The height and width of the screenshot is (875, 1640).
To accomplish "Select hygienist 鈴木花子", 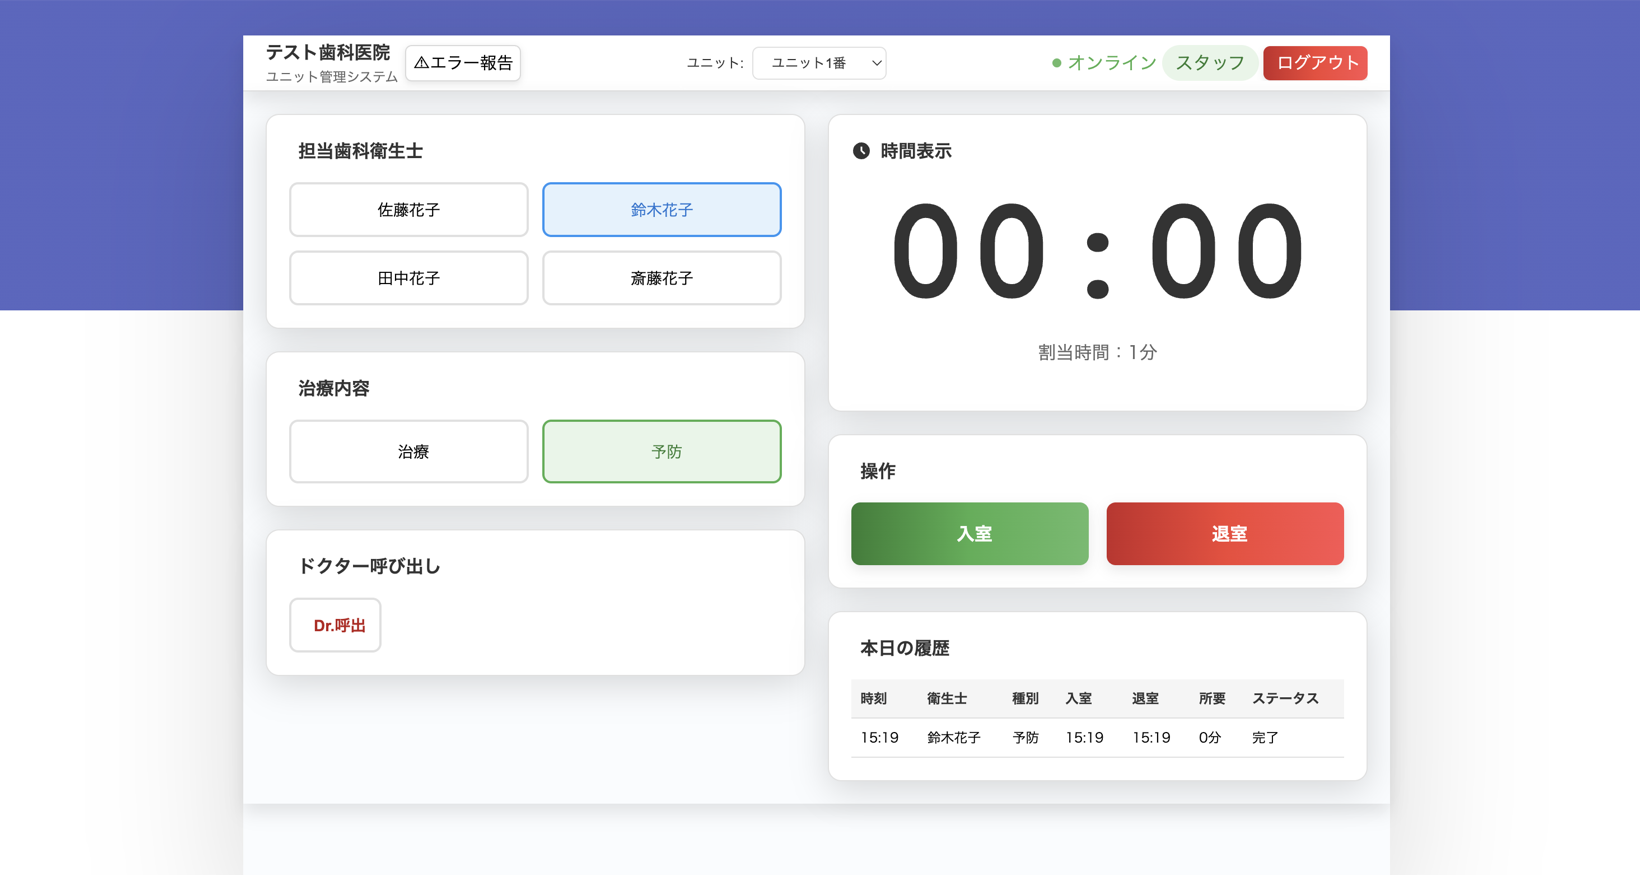I will click(x=662, y=210).
